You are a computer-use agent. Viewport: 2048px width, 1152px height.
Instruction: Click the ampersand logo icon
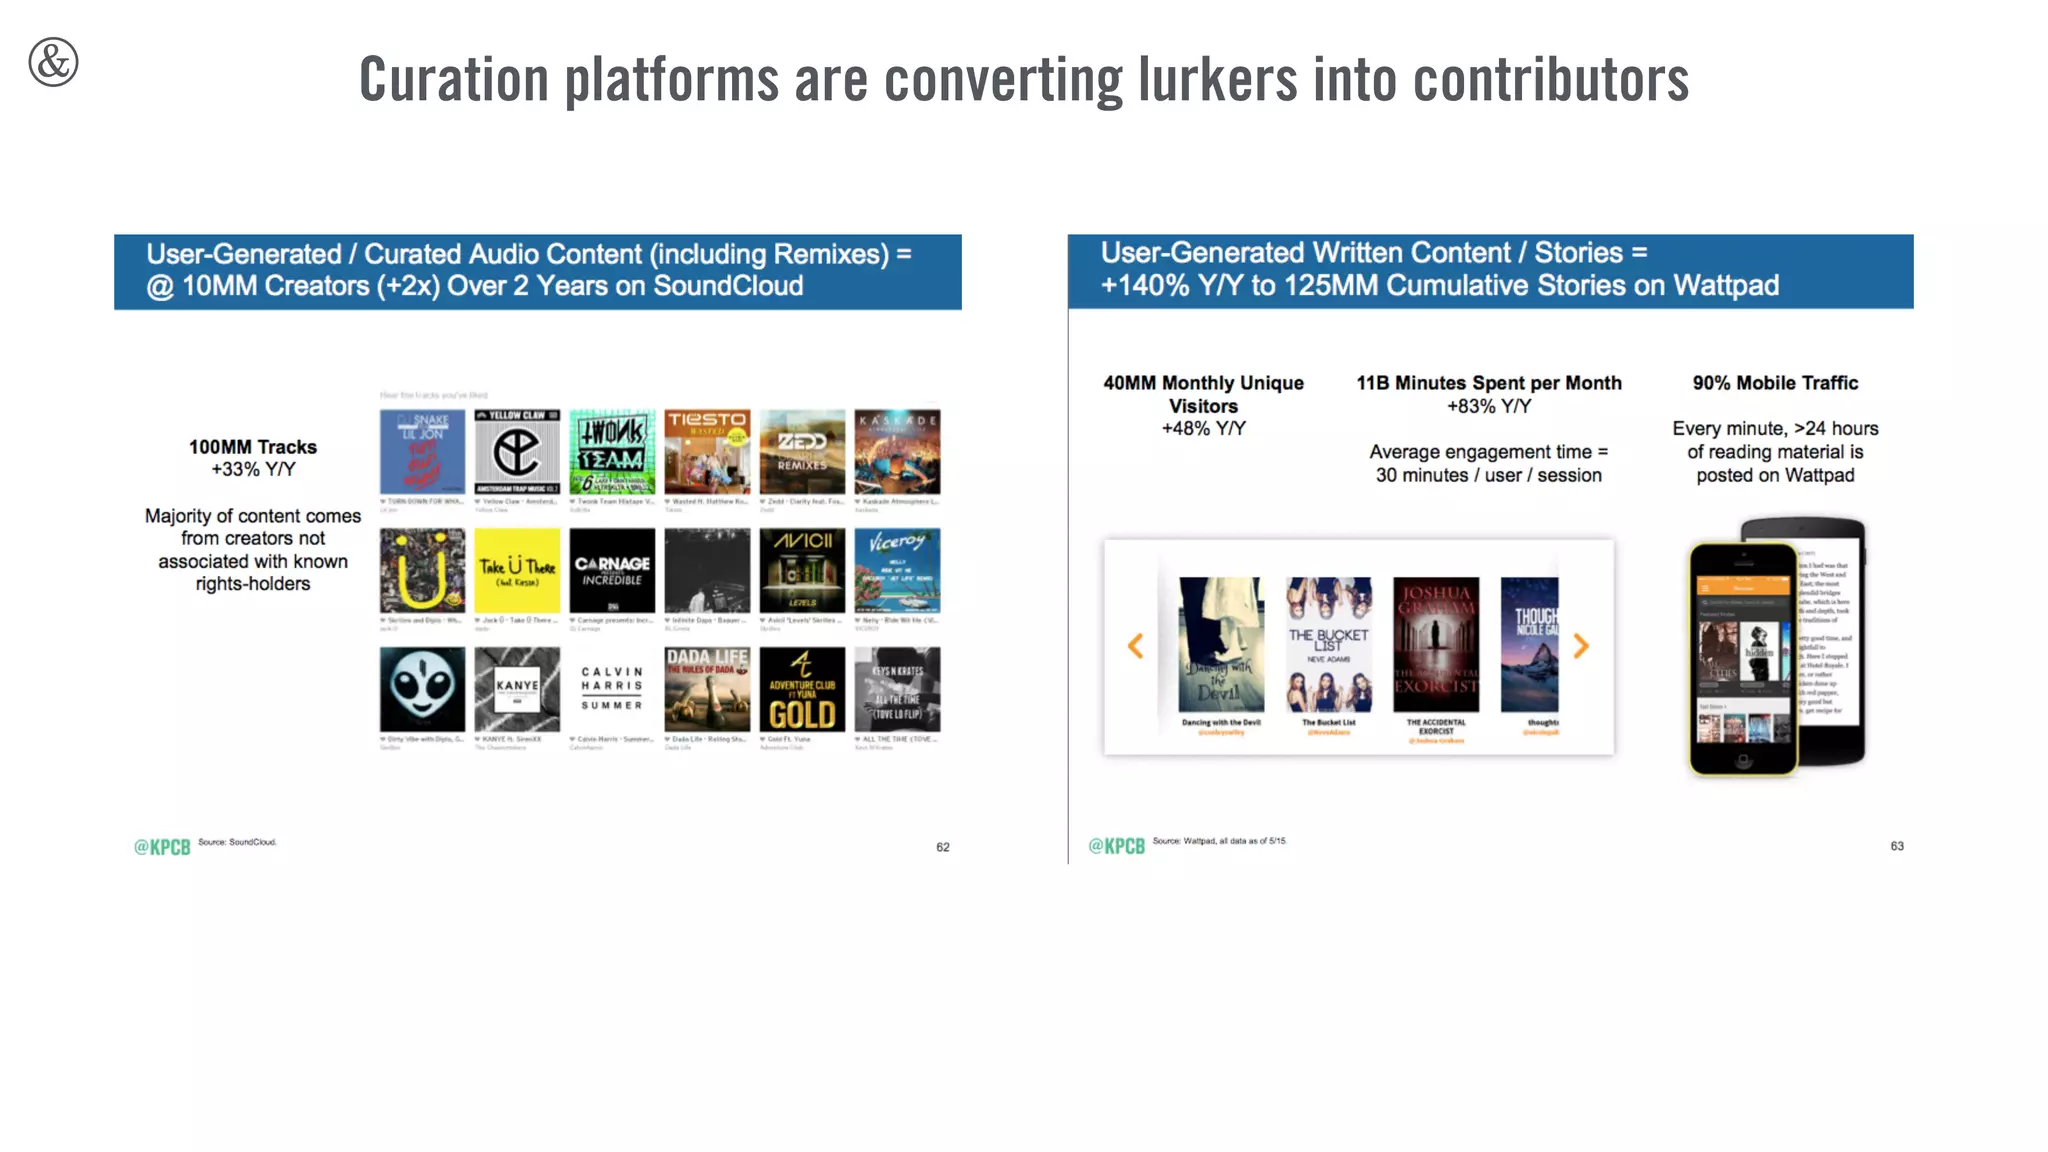pos(53,62)
